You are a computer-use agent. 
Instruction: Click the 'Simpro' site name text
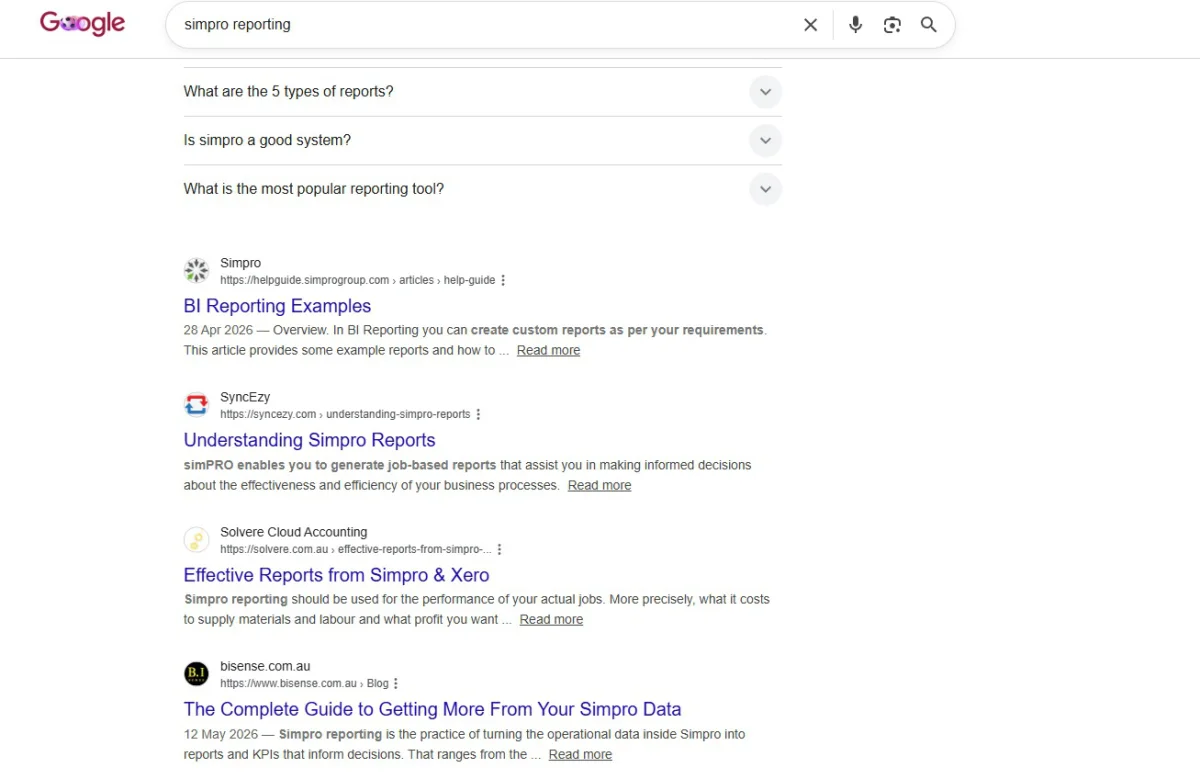(240, 263)
